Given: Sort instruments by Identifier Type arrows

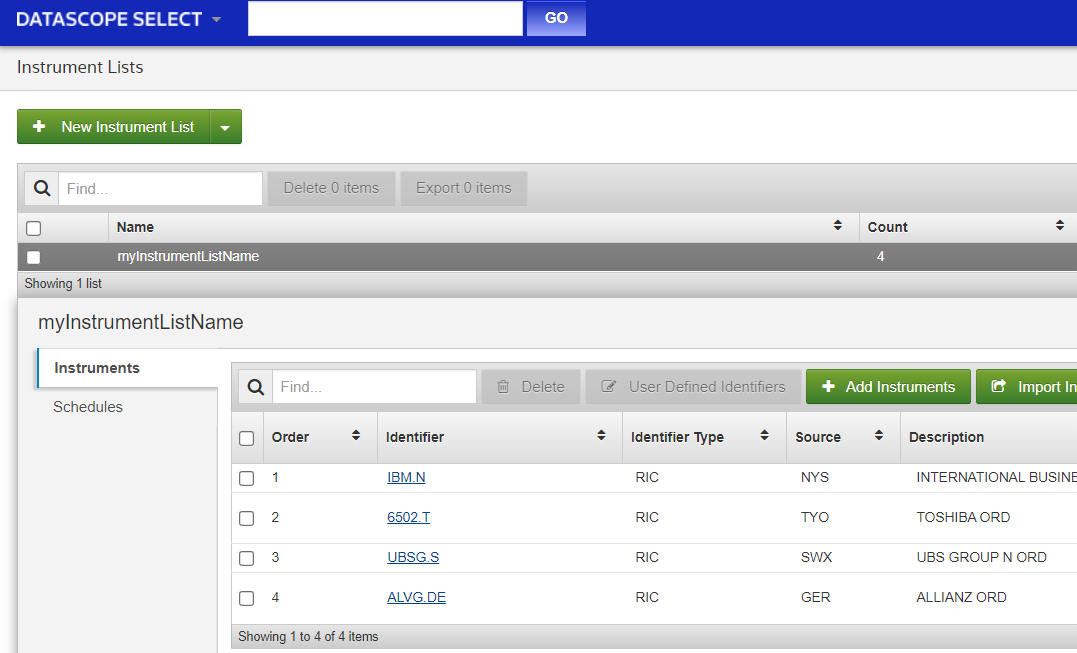Looking at the screenshot, I should click(x=764, y=436).
